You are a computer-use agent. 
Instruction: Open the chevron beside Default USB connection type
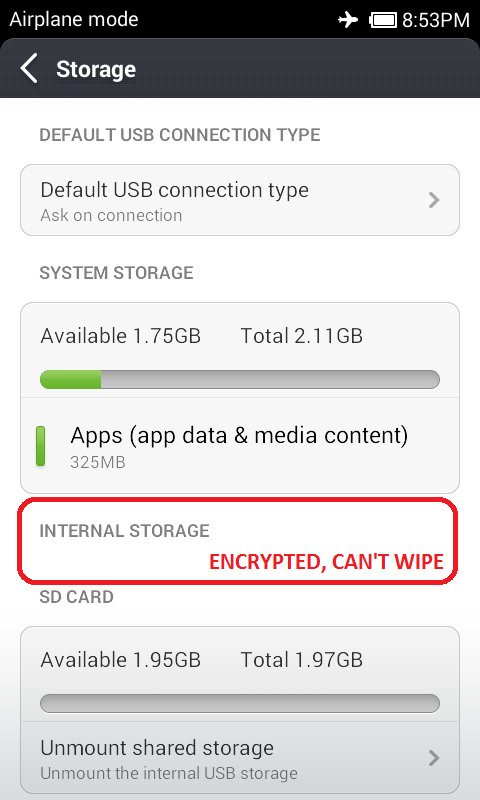[x=434, y=200]
